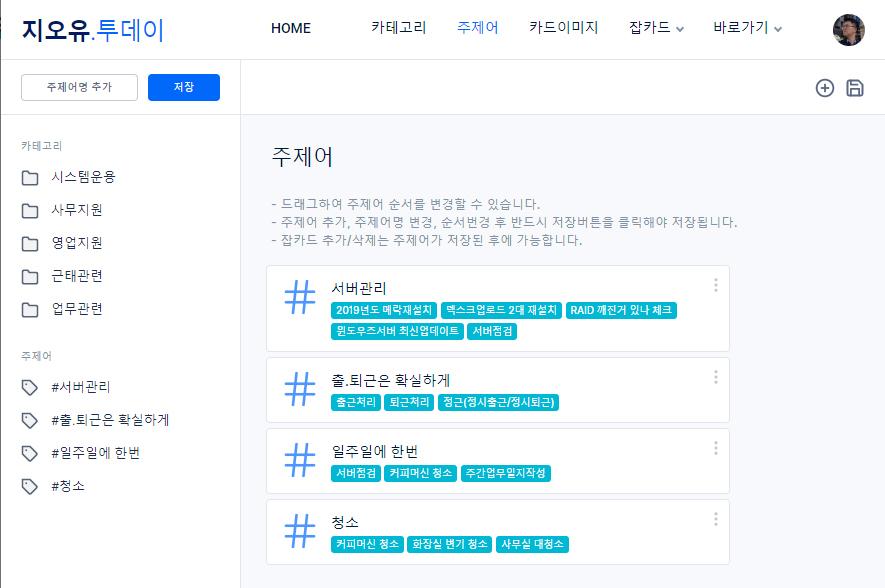Screen dimensions: 885x588
Task: Open the user profile avatar
Action: click(x=848, y=30)
